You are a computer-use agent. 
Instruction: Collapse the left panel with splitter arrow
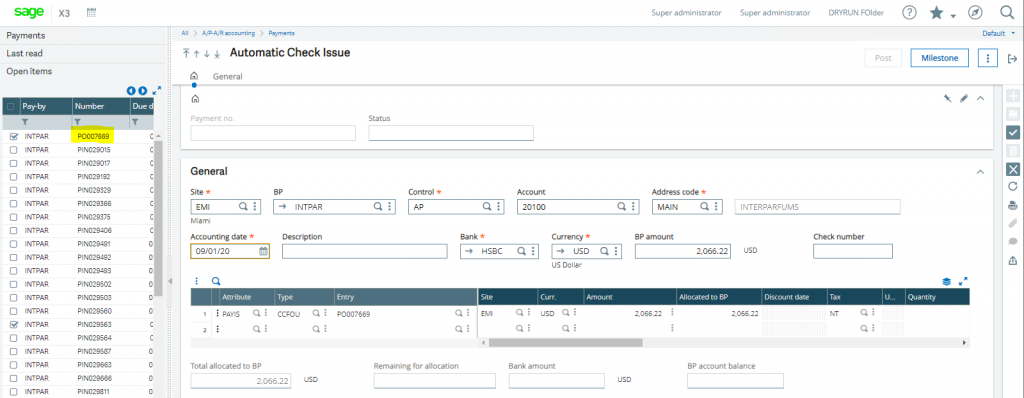(x=170, y=281)
